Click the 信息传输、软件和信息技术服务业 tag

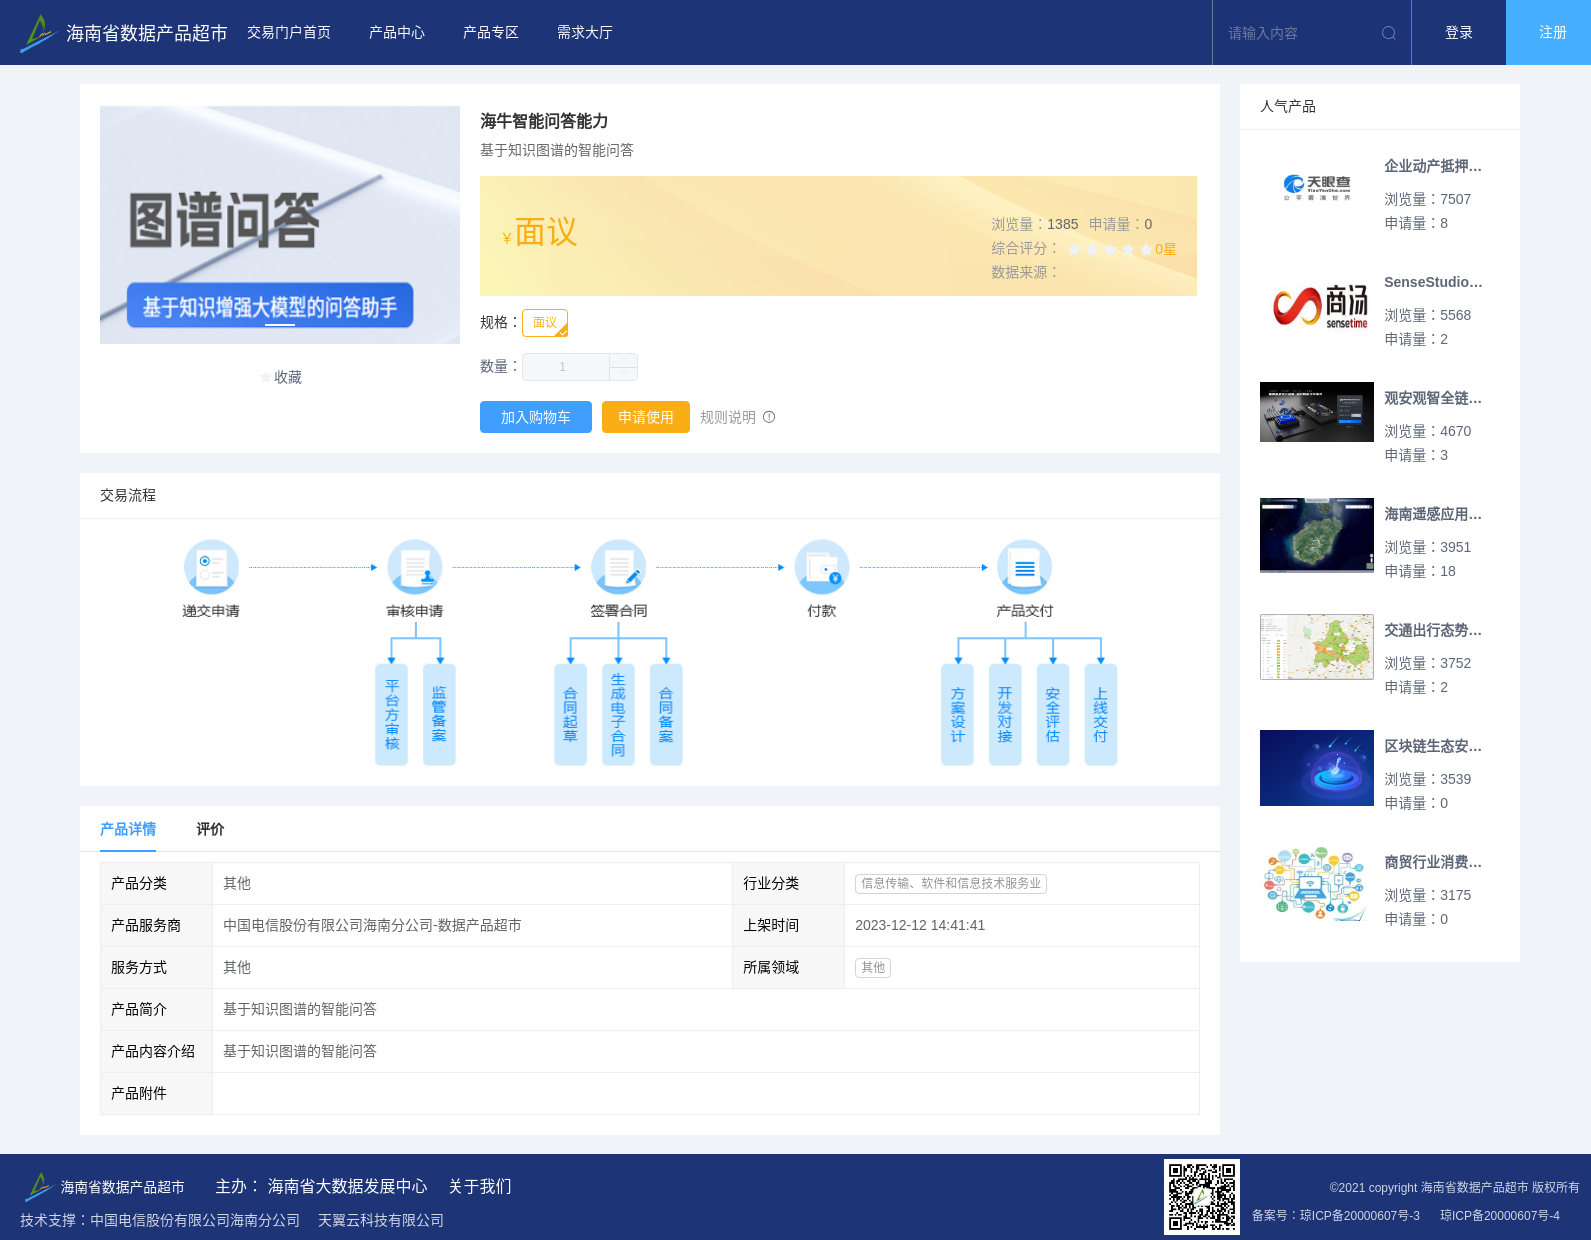[x=951, y=884]
